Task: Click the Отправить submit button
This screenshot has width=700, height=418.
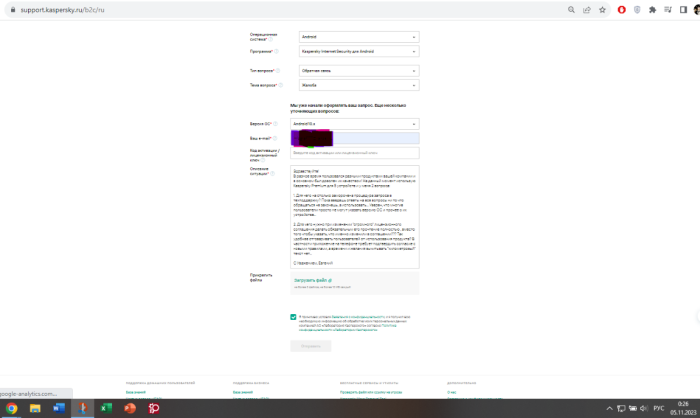Action: [311, 346]
